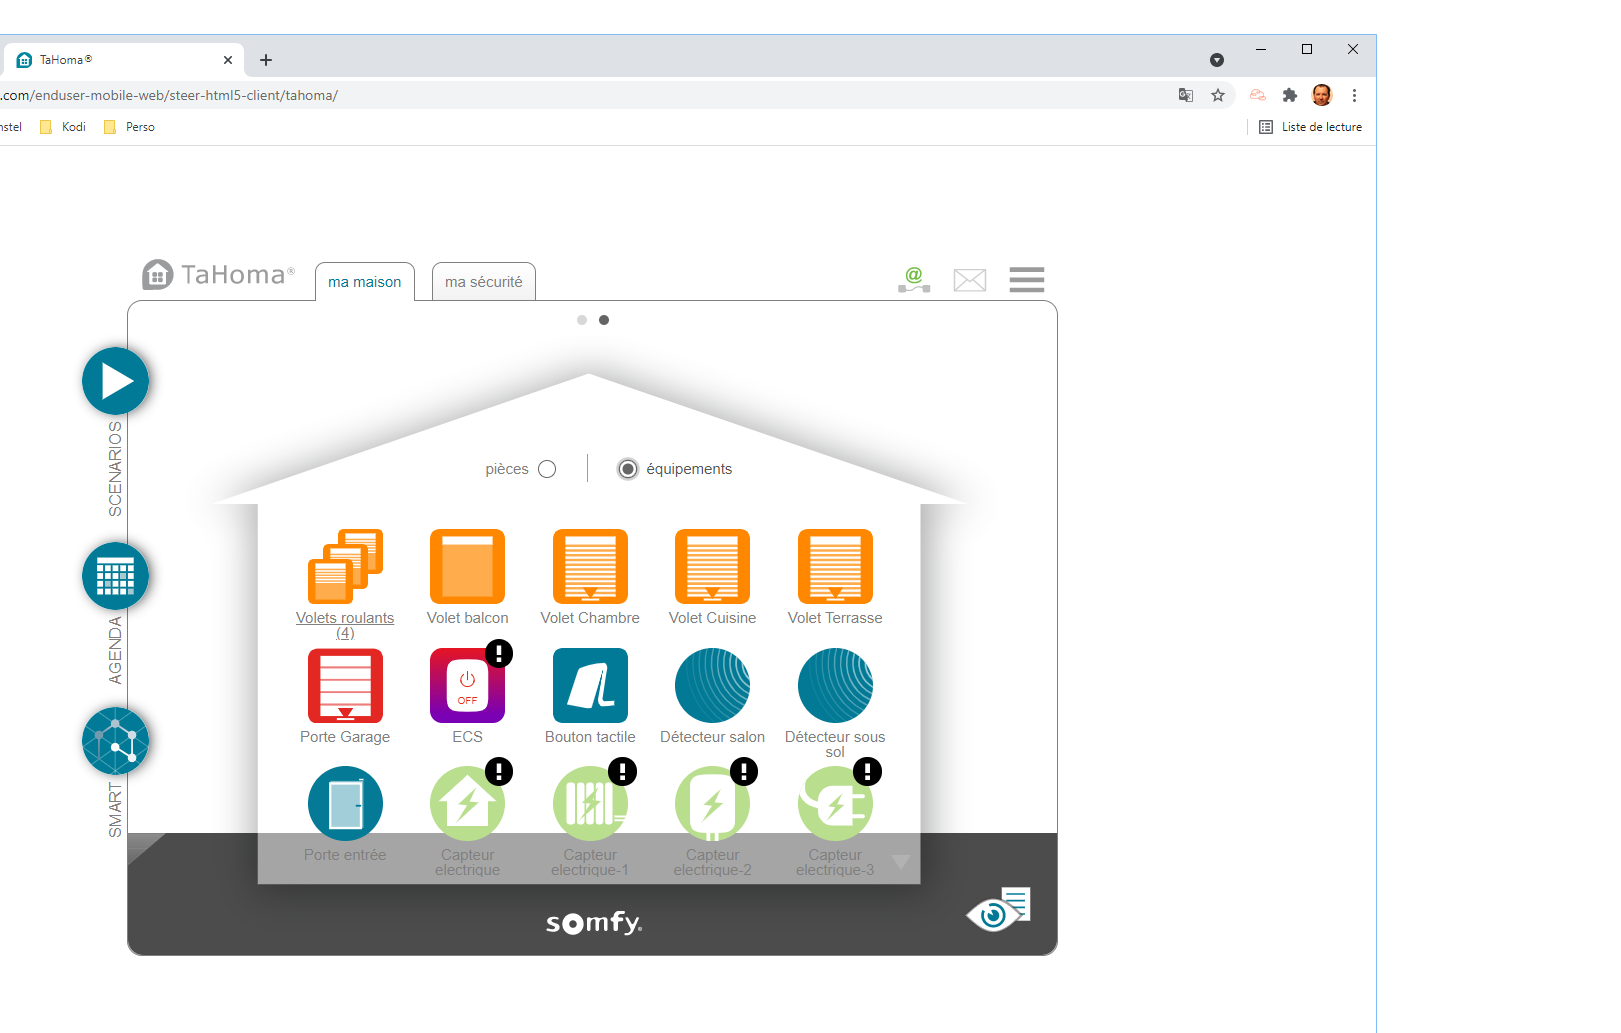Open the hamburger menu
Image resolution: width=1621 pixels, height=1033 pixels.
[x=1026, y=279]
